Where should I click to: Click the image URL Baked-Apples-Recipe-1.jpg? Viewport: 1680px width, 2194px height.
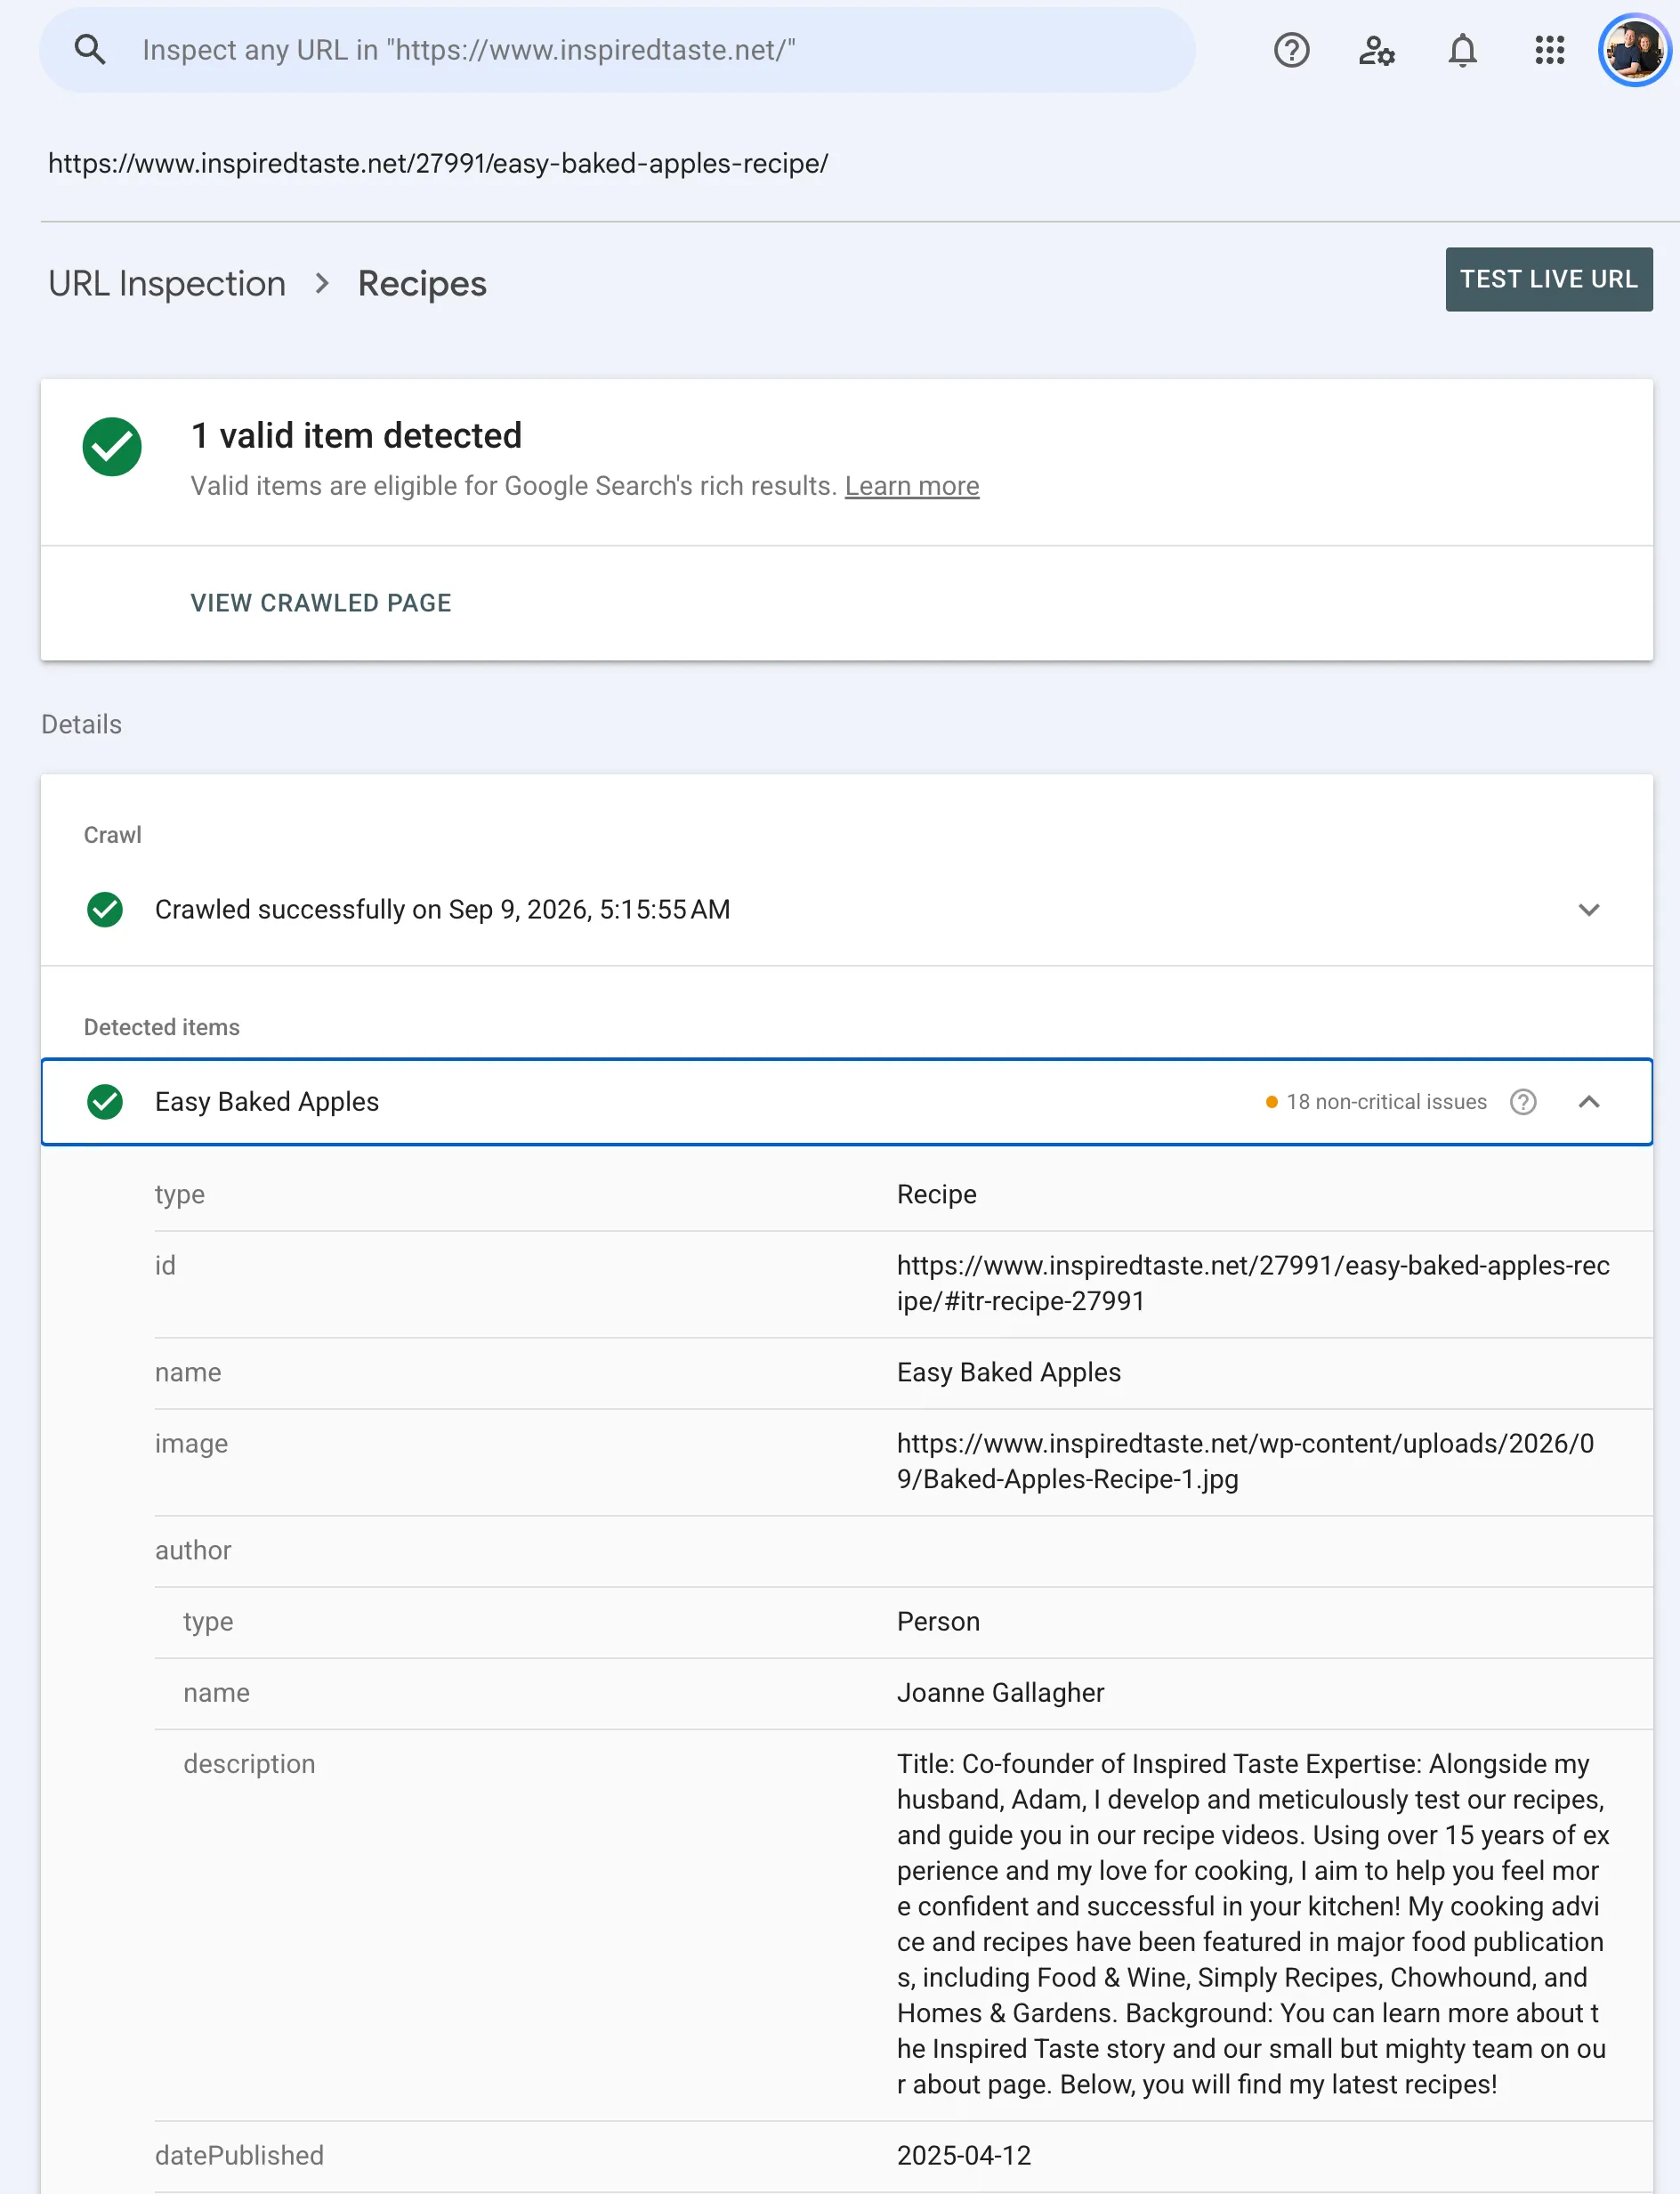pos(1245,1462)
